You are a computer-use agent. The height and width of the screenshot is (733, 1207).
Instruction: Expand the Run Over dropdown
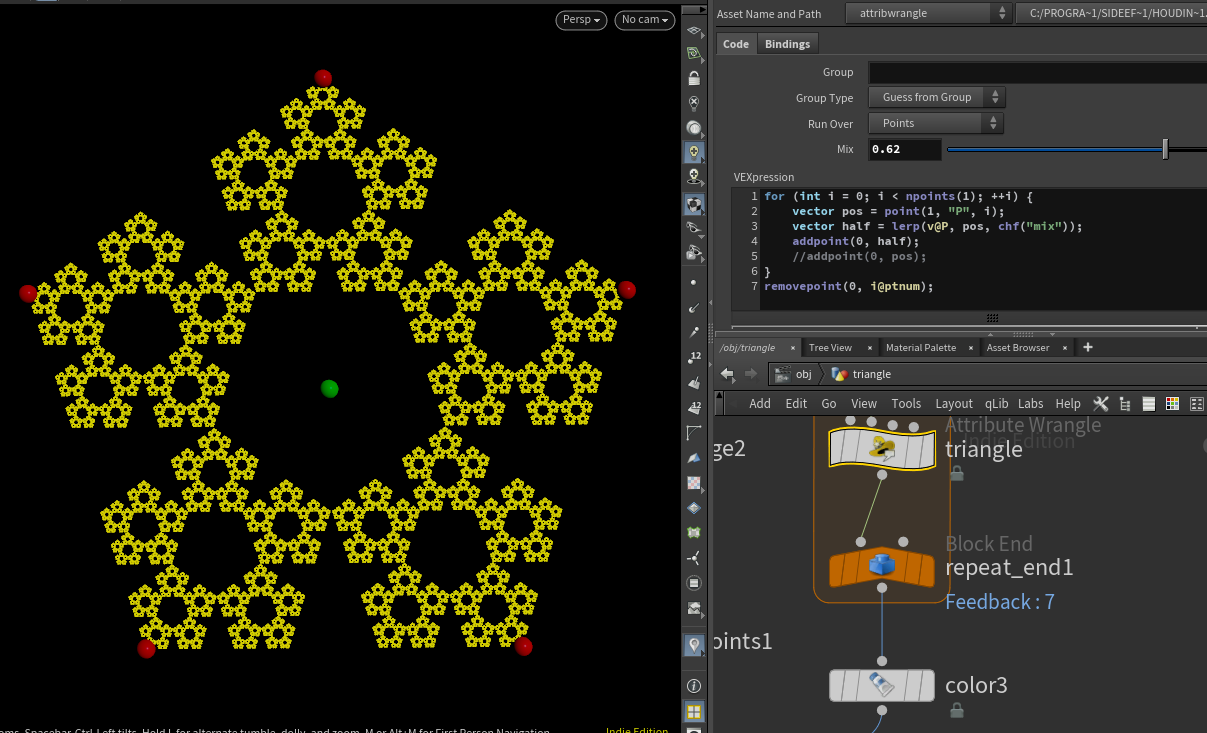(x=935, y=123)
